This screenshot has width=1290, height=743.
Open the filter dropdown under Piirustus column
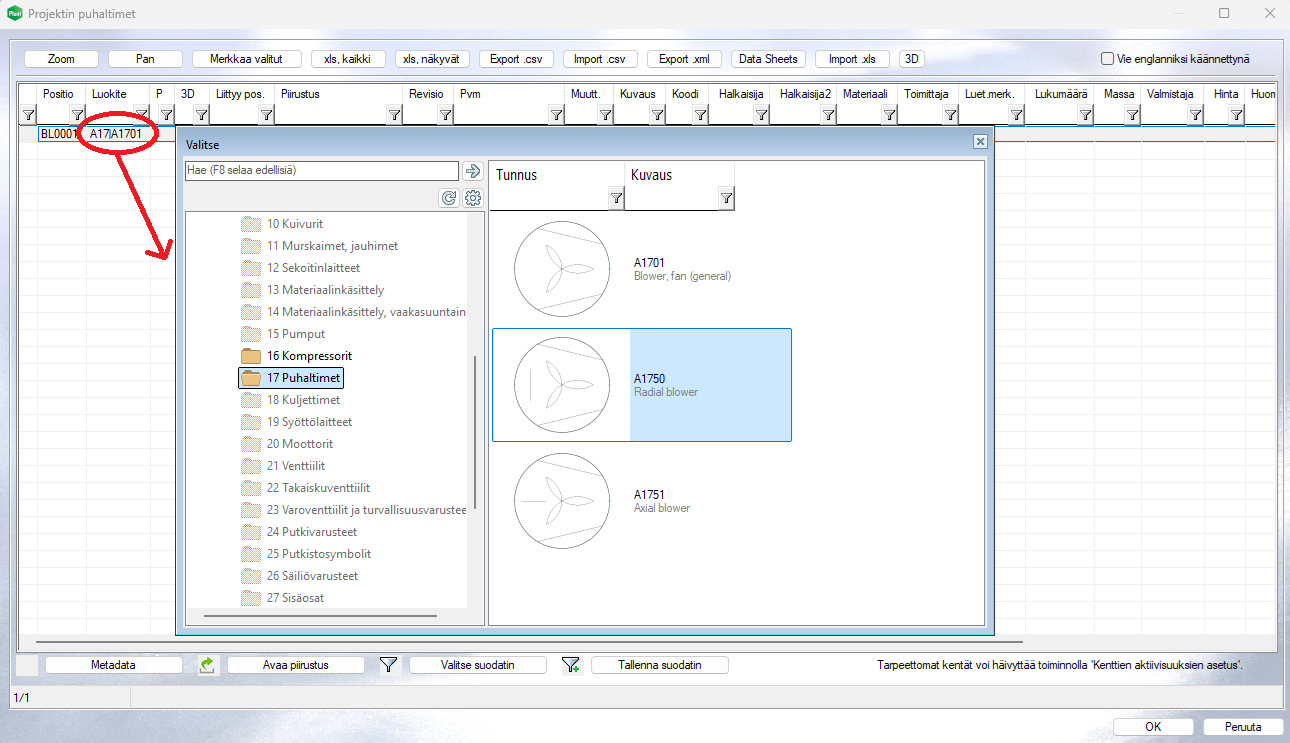(x=394, y=115)
